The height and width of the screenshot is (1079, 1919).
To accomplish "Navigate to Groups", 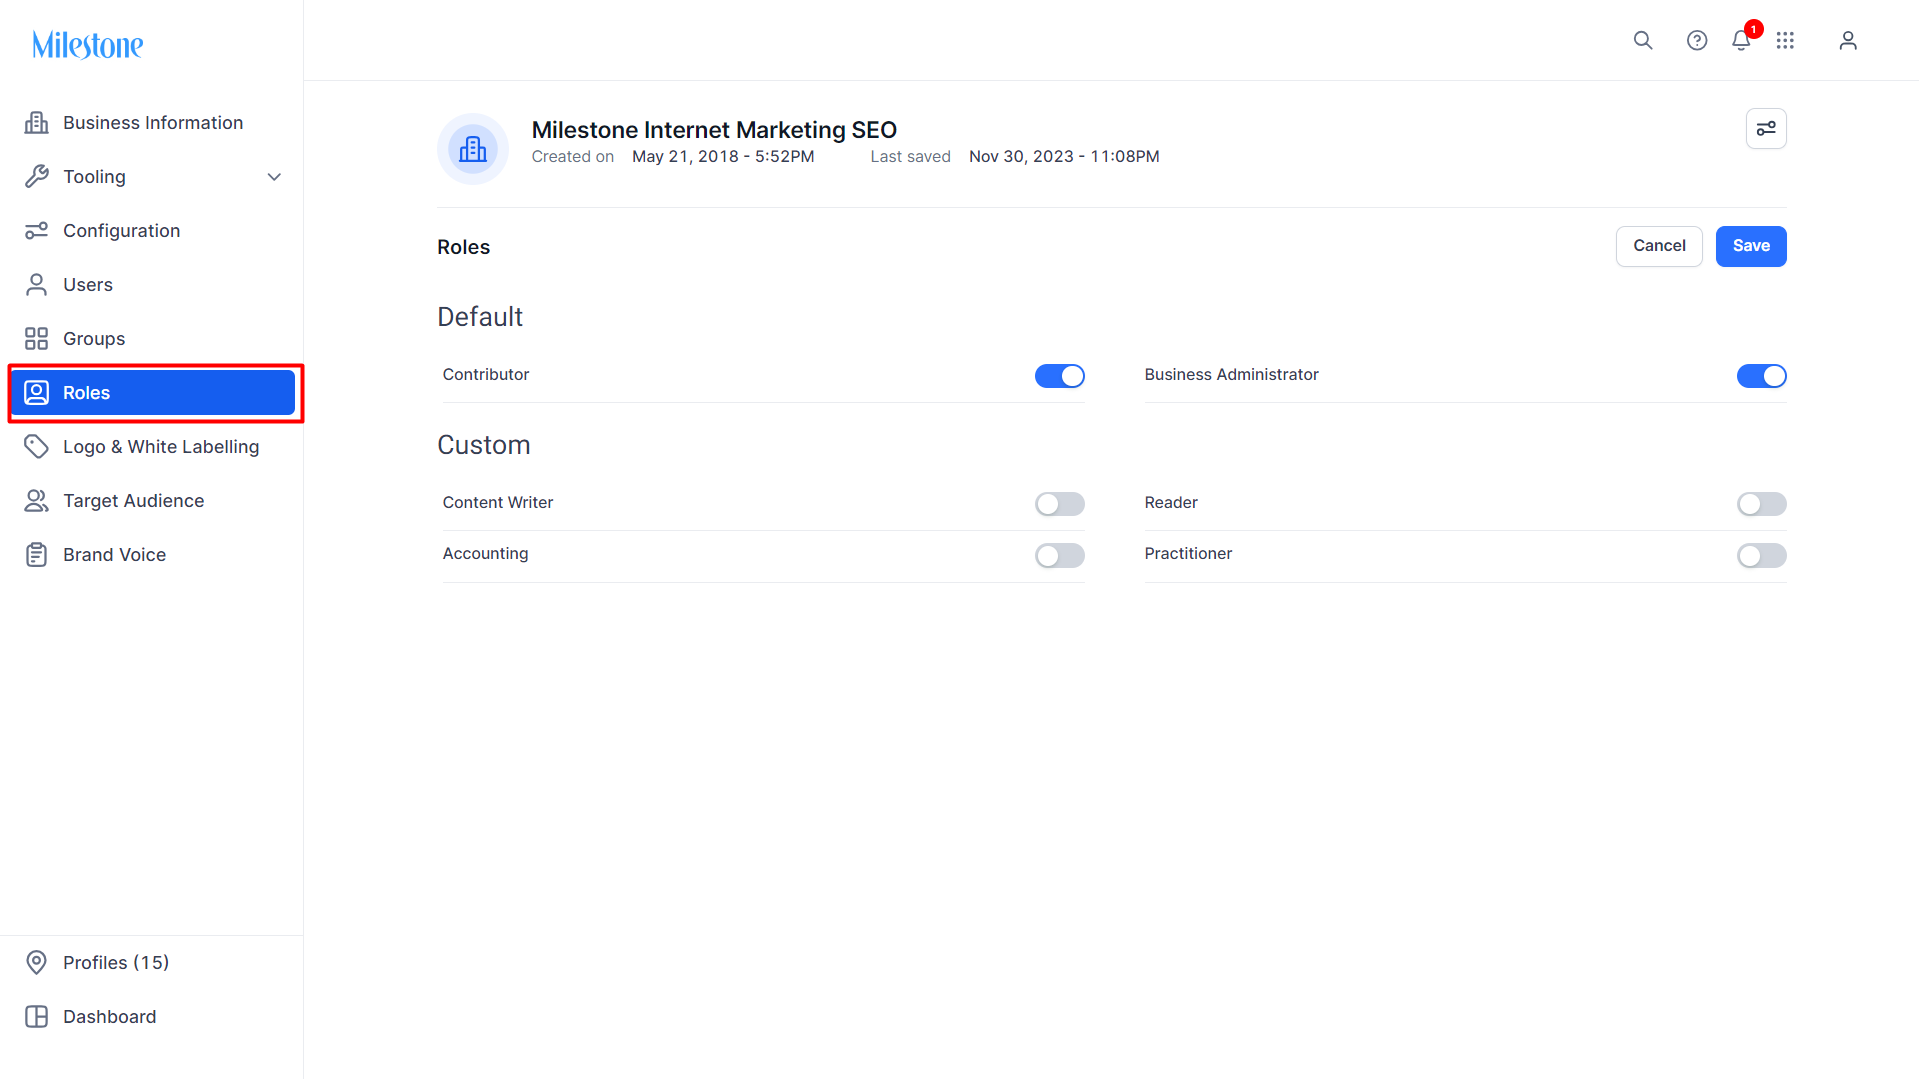I will click(x=152, y=339).
